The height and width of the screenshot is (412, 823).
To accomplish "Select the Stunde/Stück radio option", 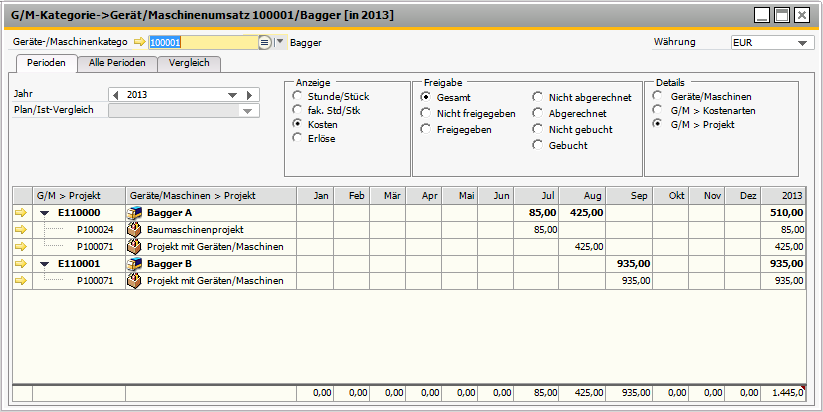I will [x=297, y=97].
